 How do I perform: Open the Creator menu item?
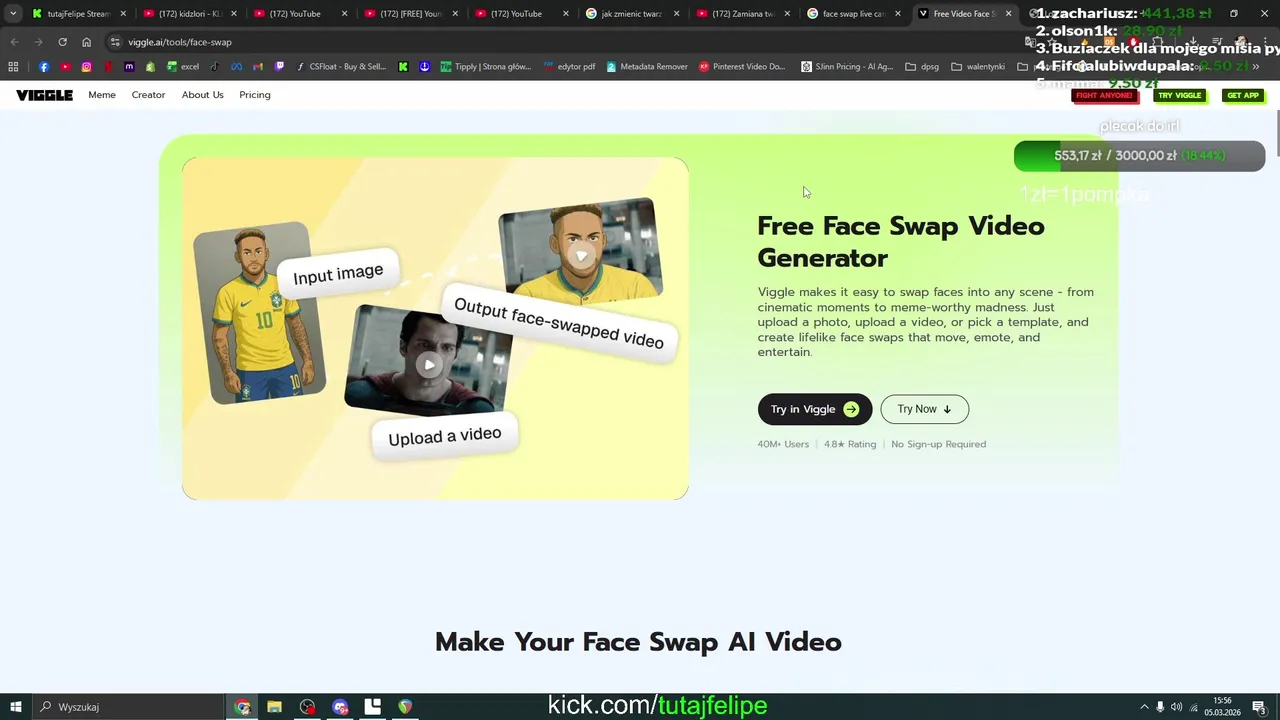click(x=148, y=95)
